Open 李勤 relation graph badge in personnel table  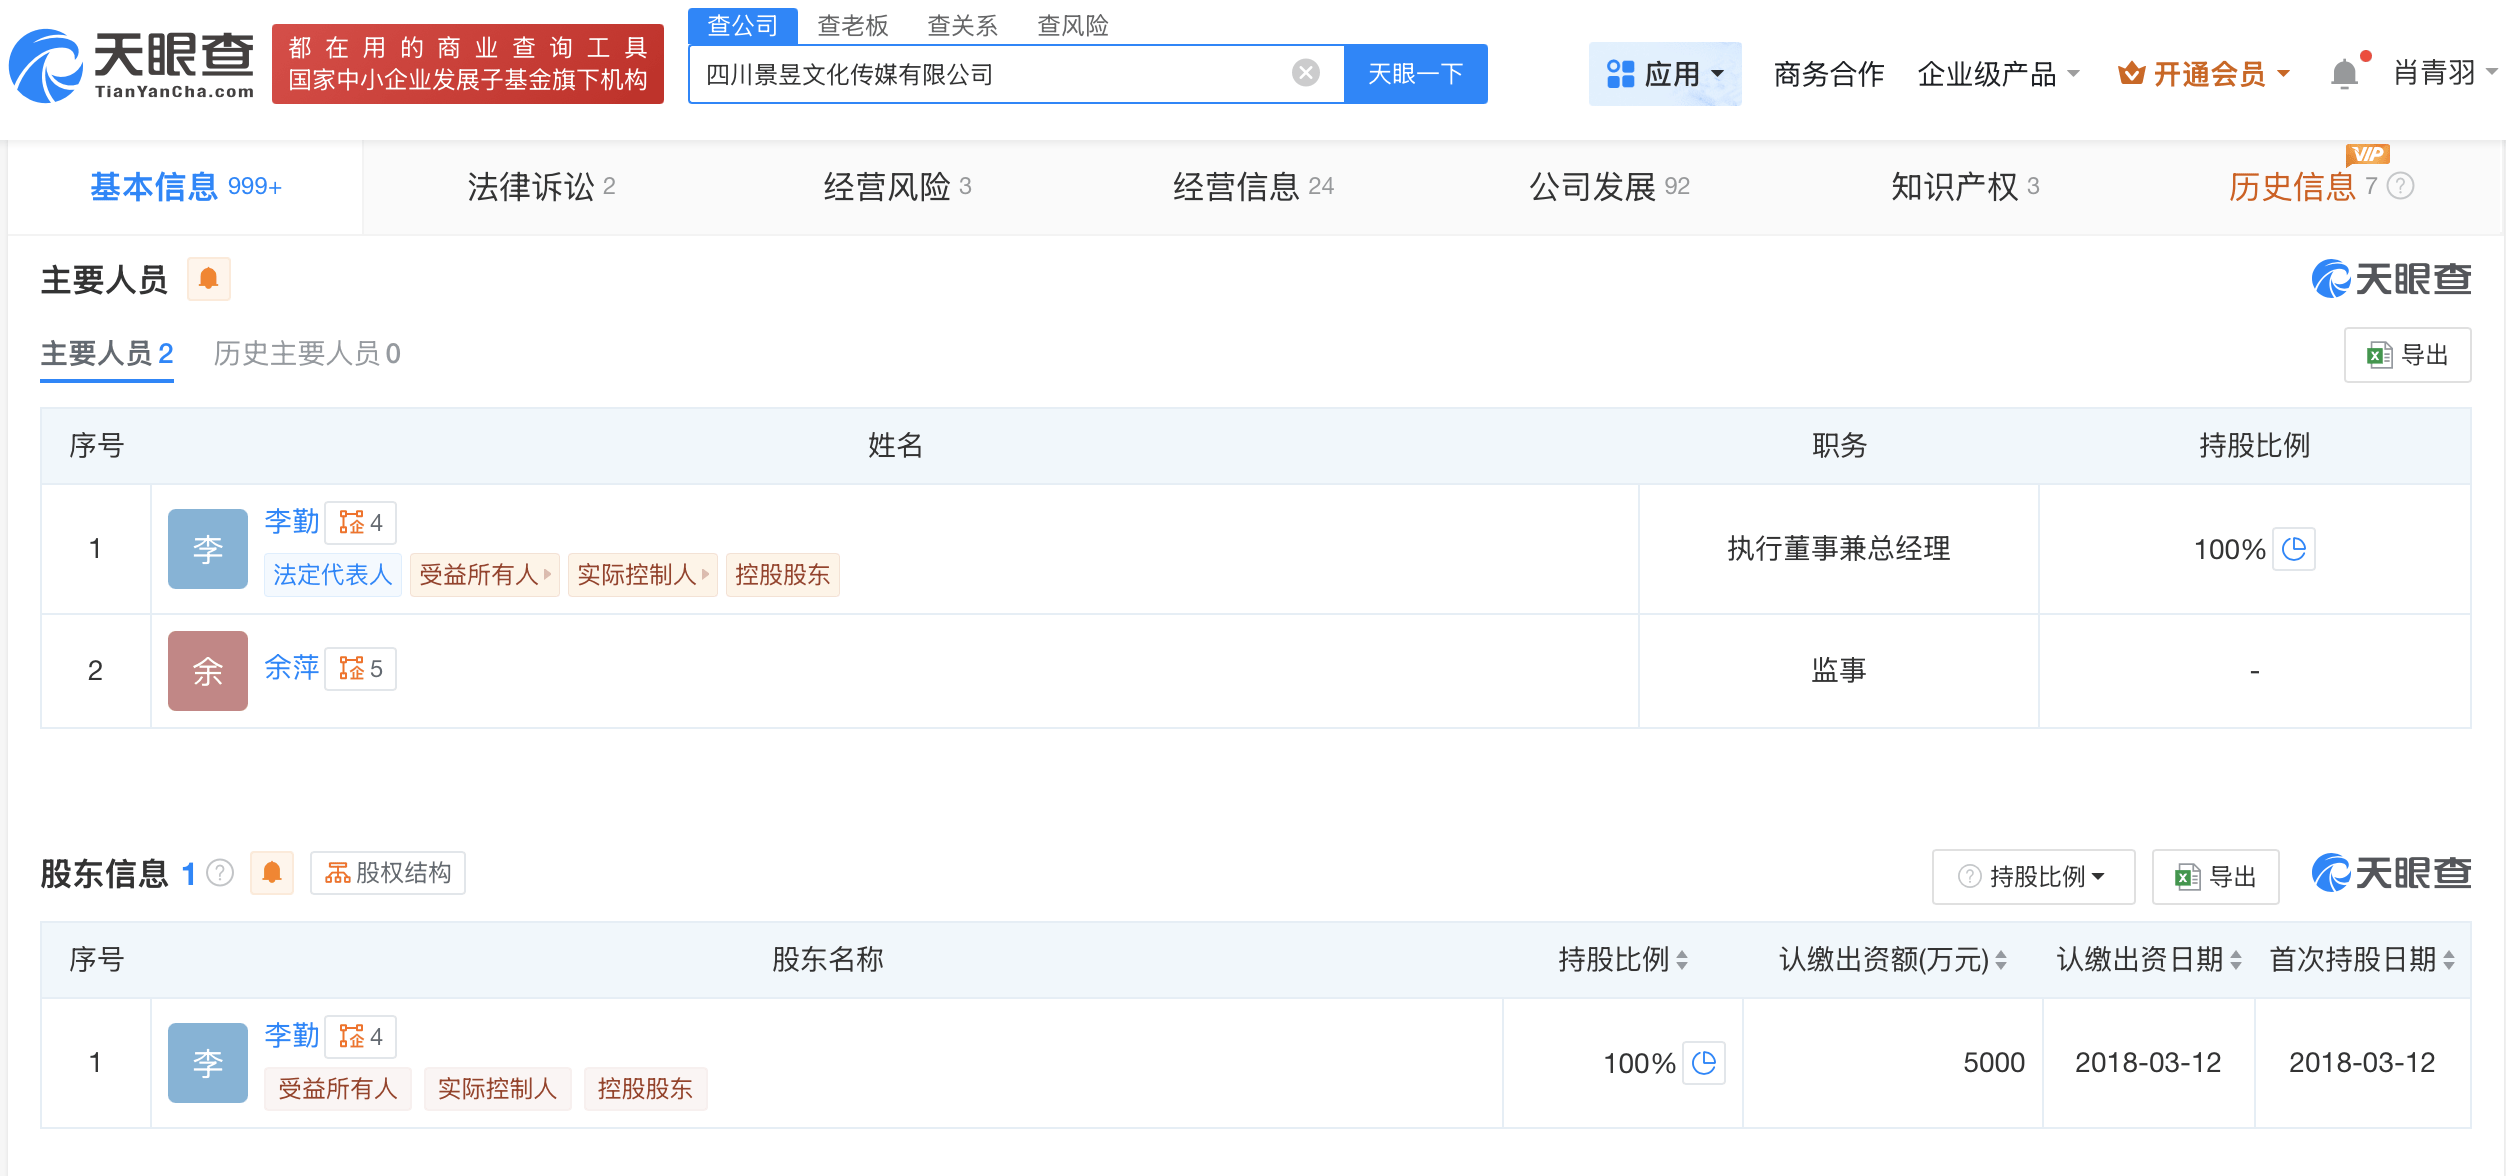coord(360,522)
